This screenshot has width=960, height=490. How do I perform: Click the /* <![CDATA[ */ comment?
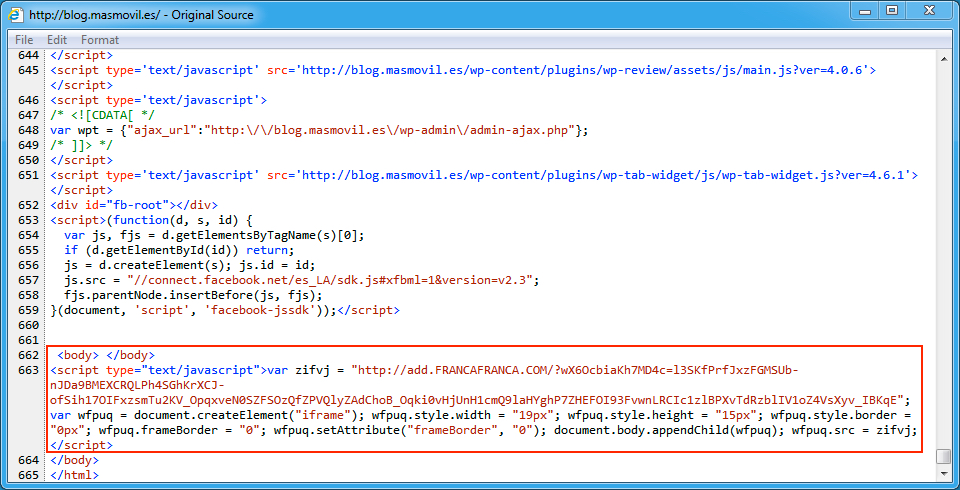click(x=104, y=115)
